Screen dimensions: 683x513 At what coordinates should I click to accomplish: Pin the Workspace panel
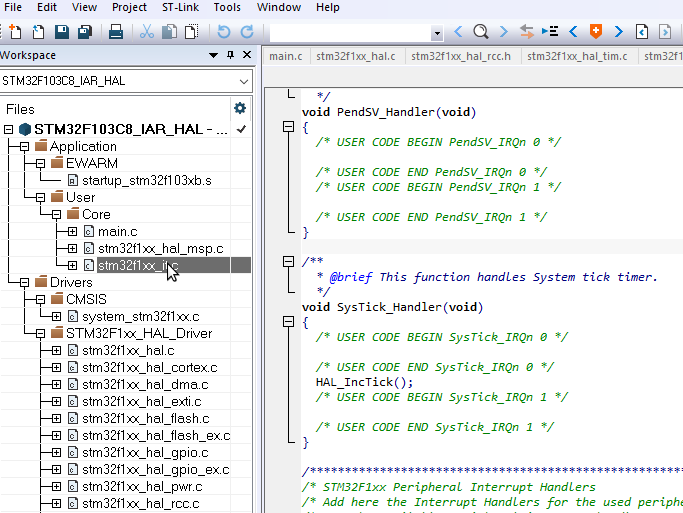(230, 55)
